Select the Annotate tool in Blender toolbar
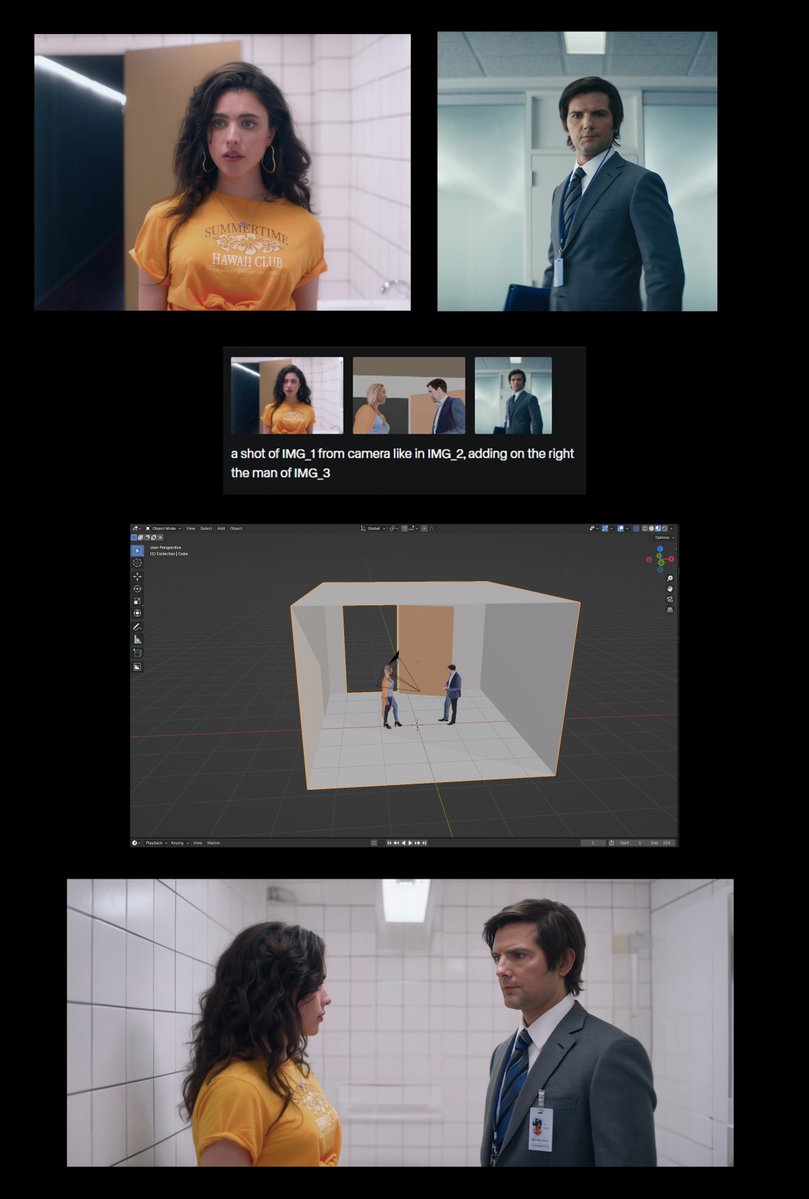This screenshot has width=809, height=1199. pos(138,627)
